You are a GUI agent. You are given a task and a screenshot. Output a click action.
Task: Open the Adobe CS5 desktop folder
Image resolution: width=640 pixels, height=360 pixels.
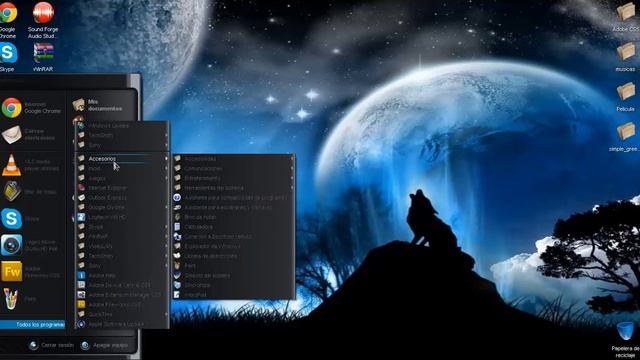pos(625,17)
